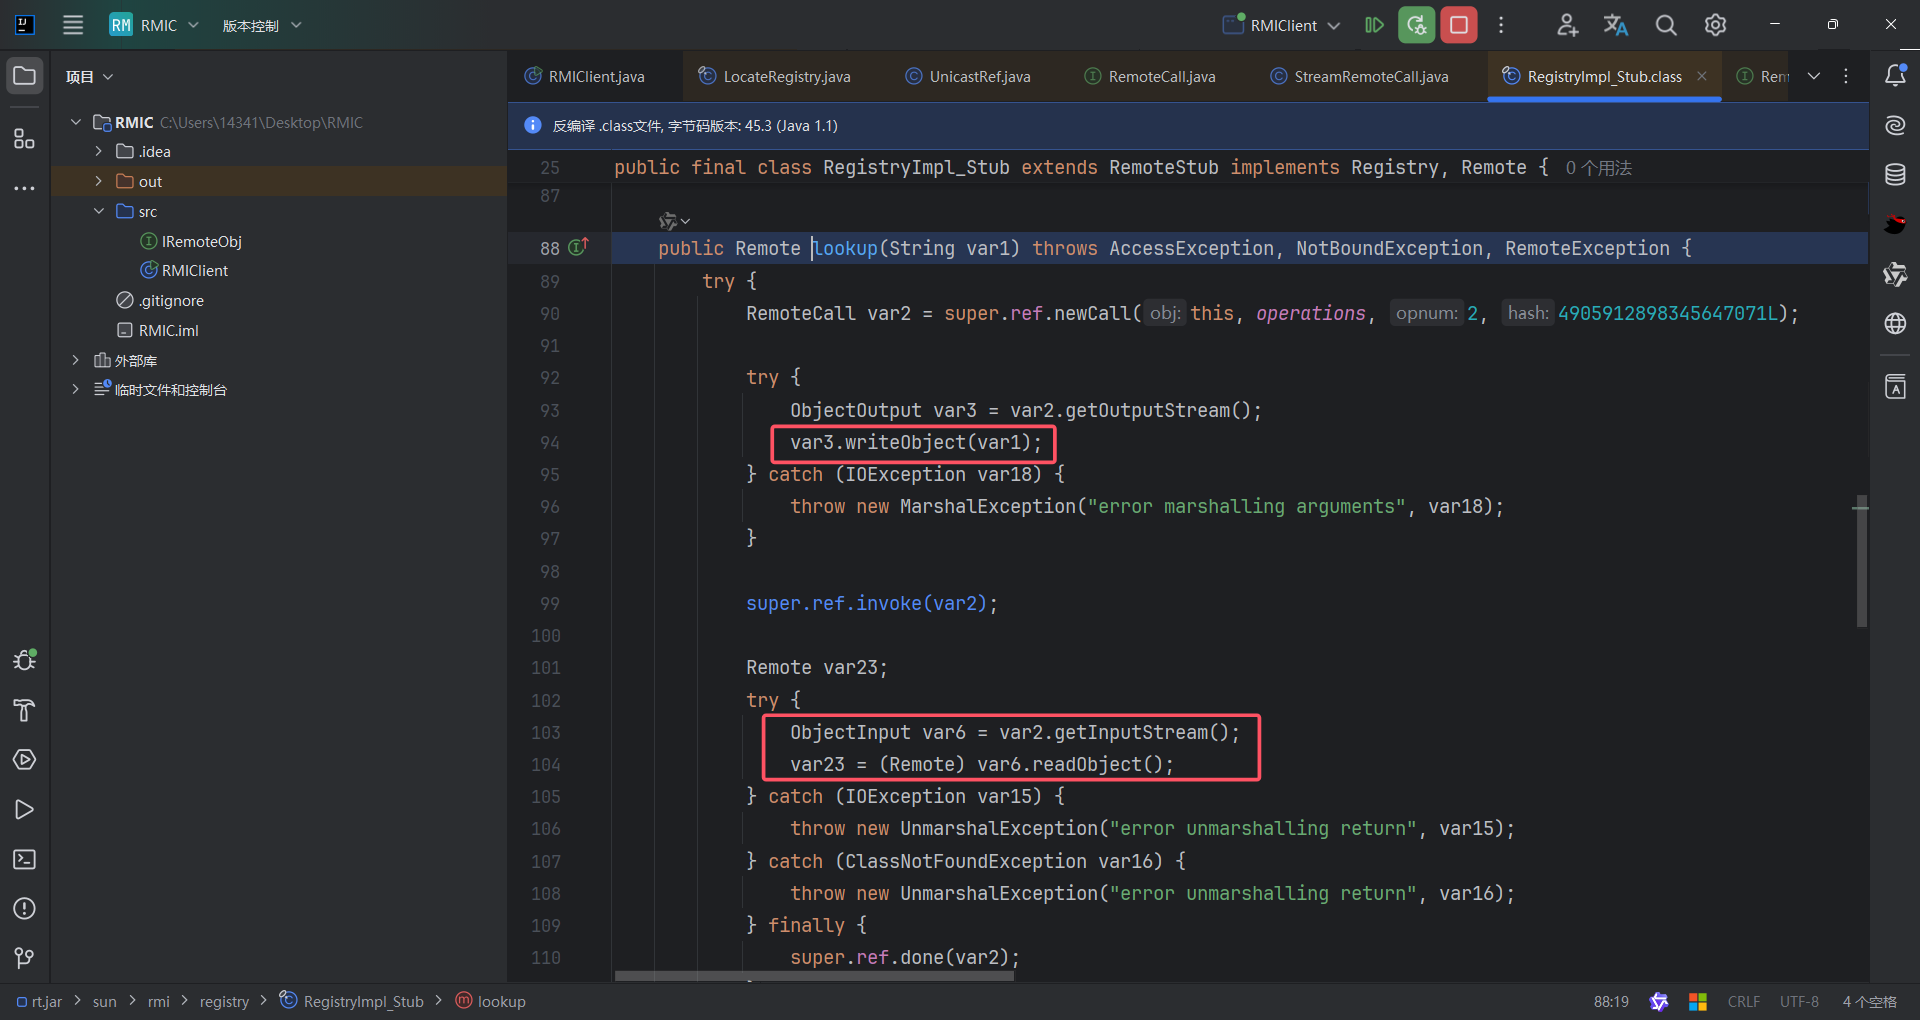Screen dimensions: 1920x1020
Task: Open the Database tool window
Action: [x=1895, y=175]
